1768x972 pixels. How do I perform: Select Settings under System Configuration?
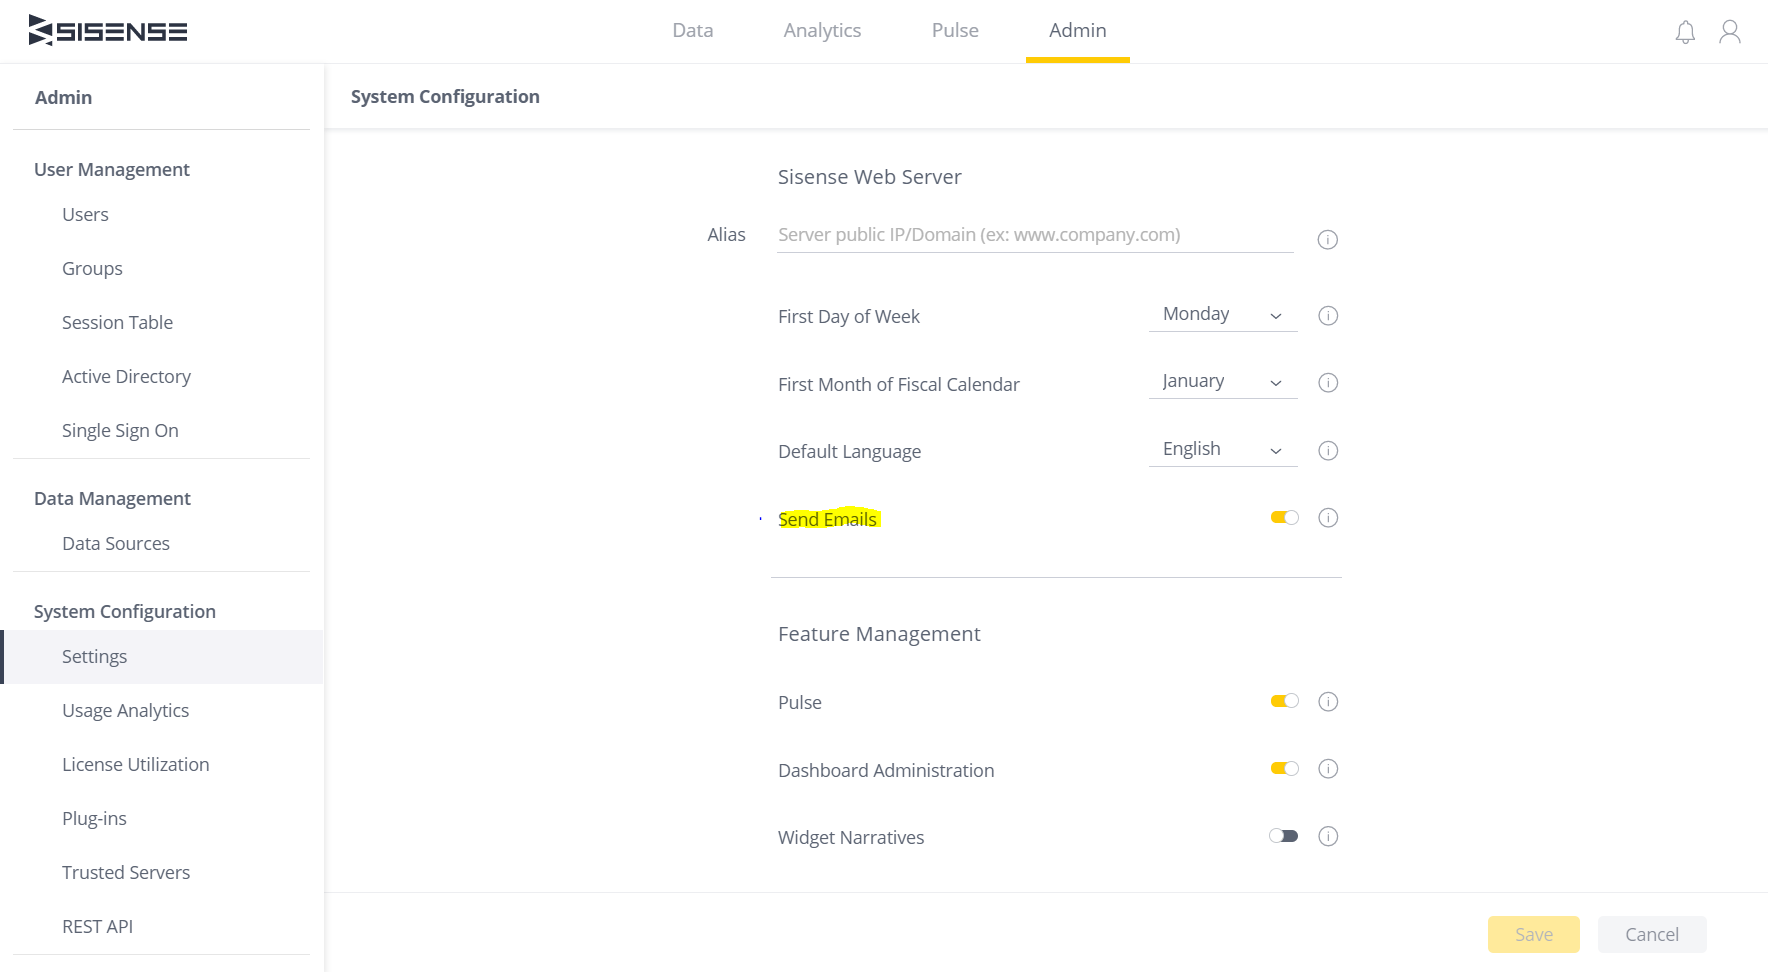point(162,657)
